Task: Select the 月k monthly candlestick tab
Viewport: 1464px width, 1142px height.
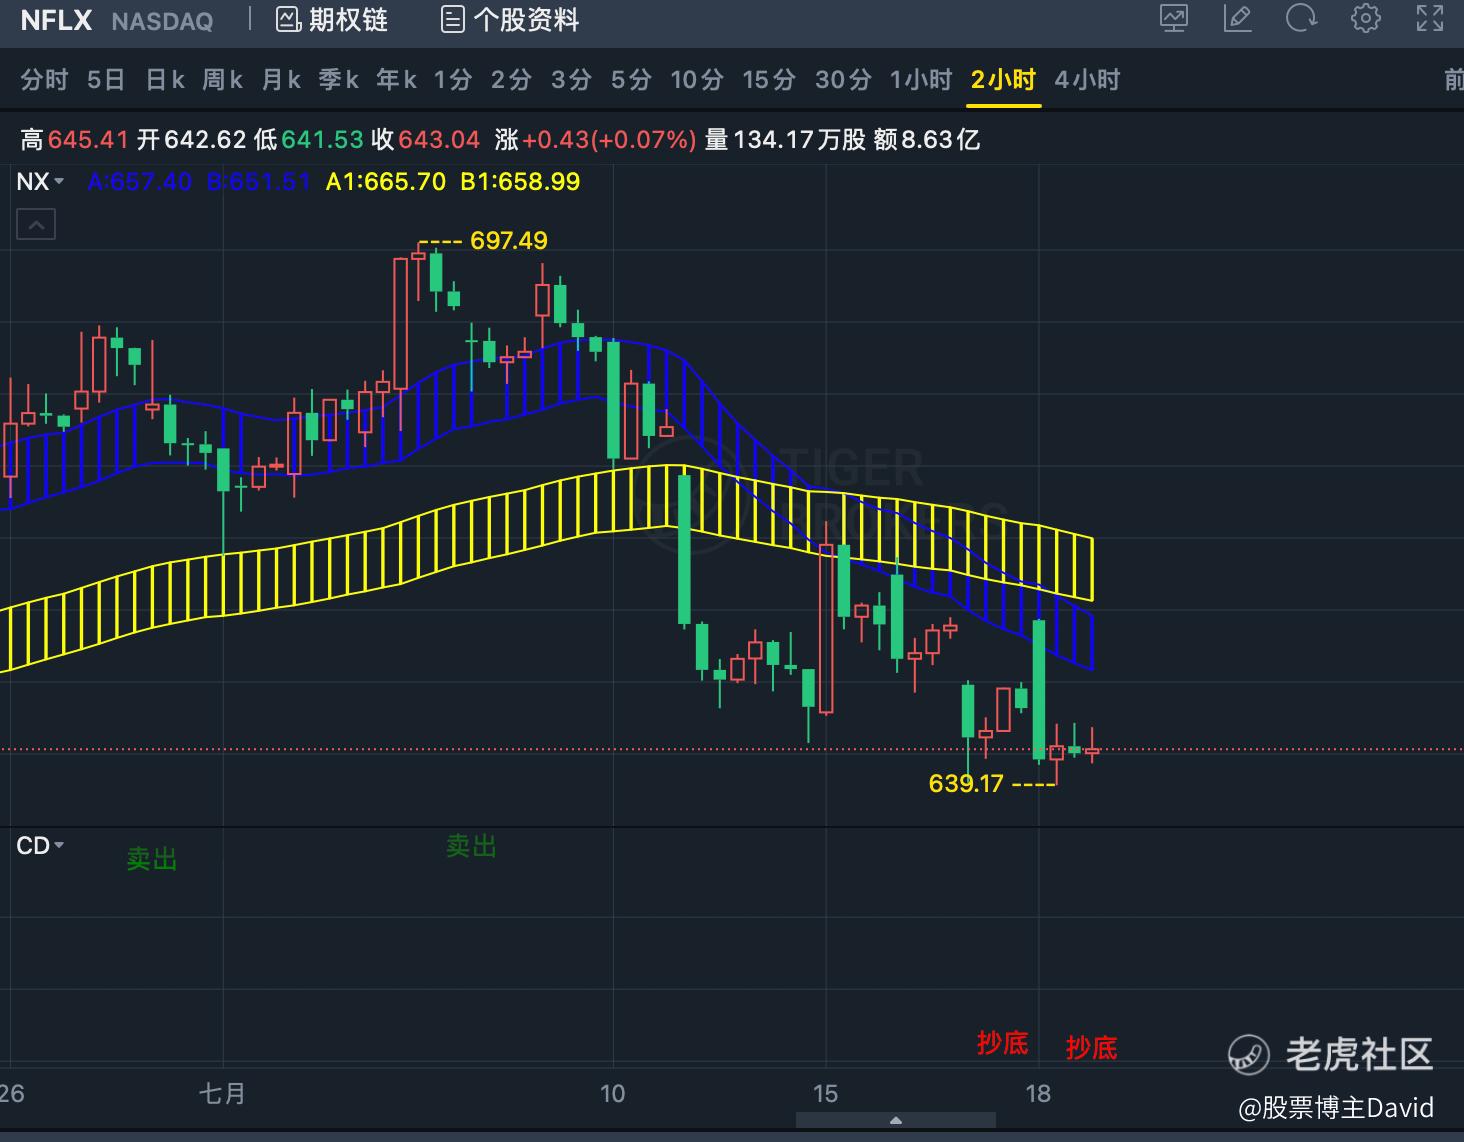Action: point(281,80)
